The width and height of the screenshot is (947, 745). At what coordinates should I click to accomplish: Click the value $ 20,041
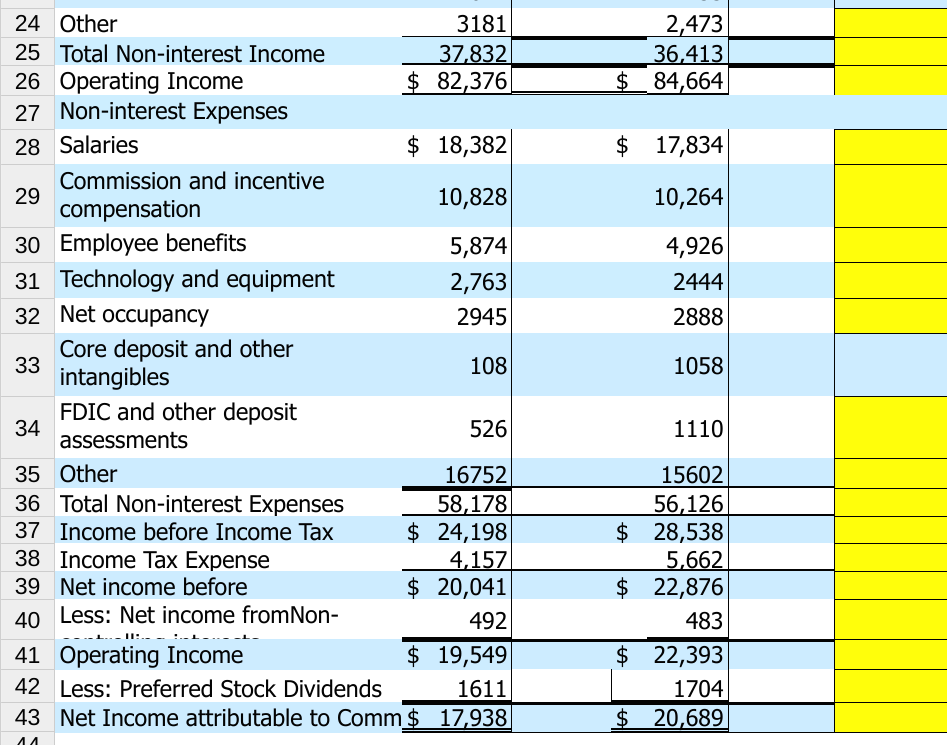[457, 587]
